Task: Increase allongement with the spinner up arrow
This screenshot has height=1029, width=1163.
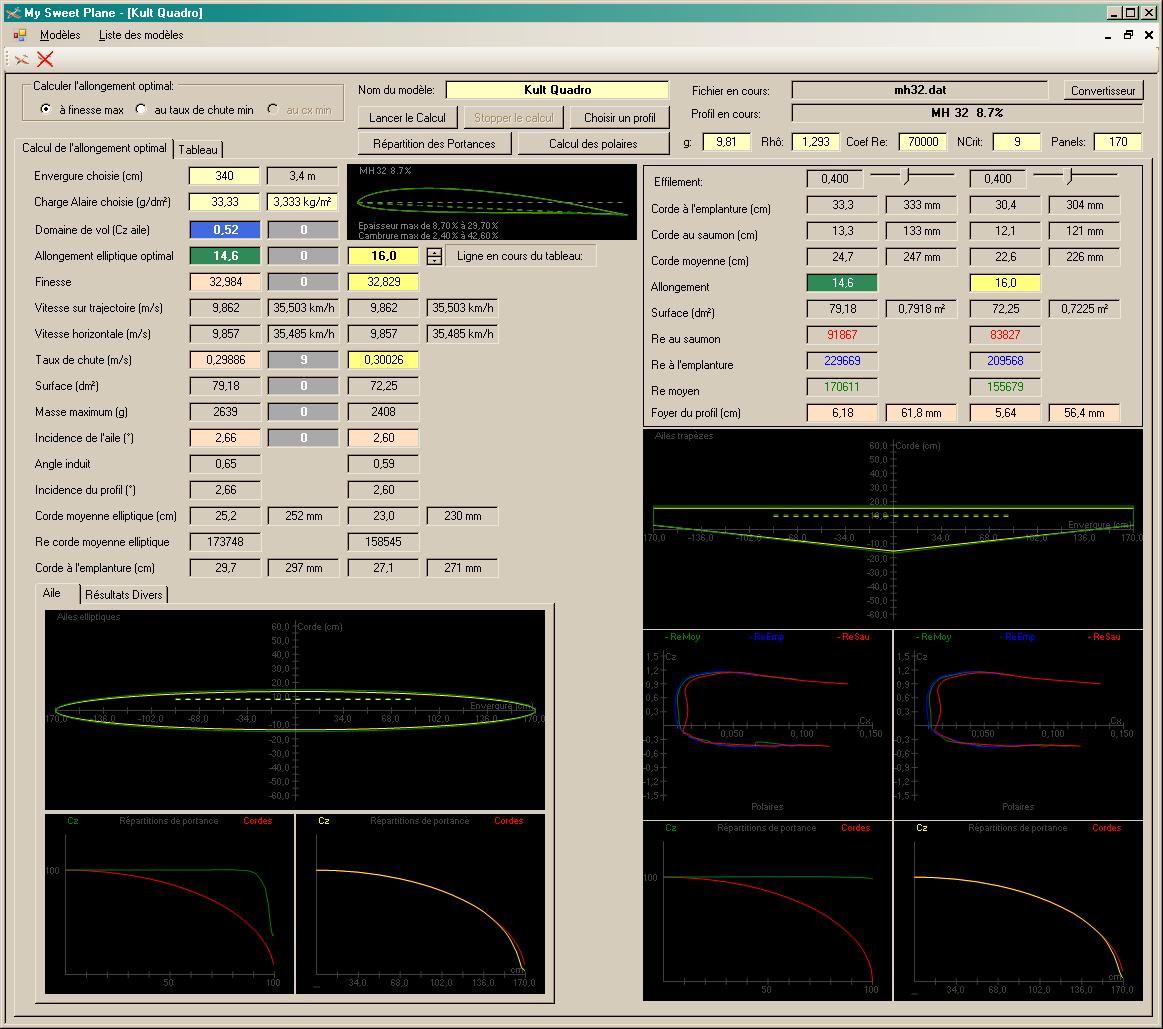Action: 434,251
